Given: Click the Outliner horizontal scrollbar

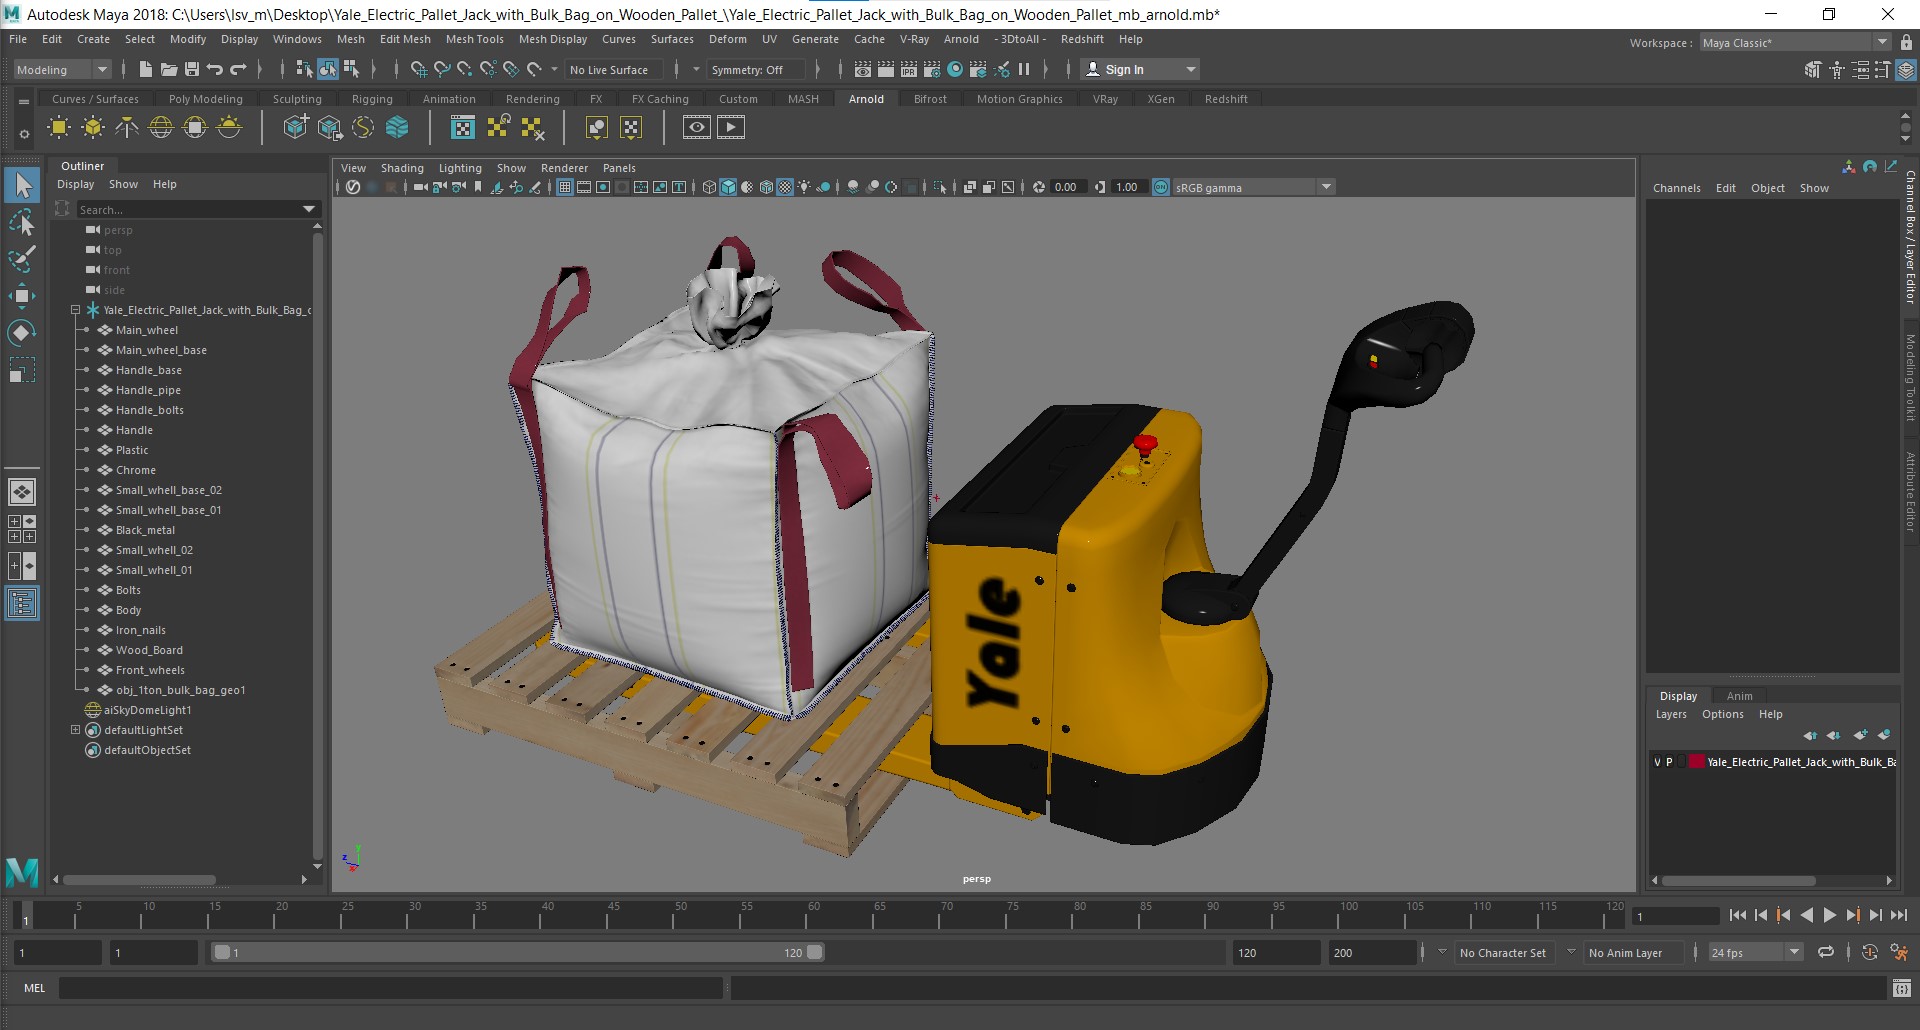Looking at the screenshot, I should coord(140,880).
